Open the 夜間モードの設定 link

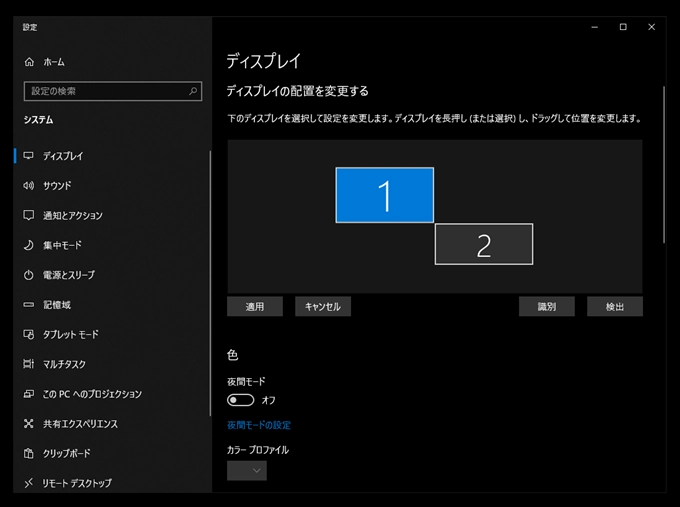tap(259, 425)
